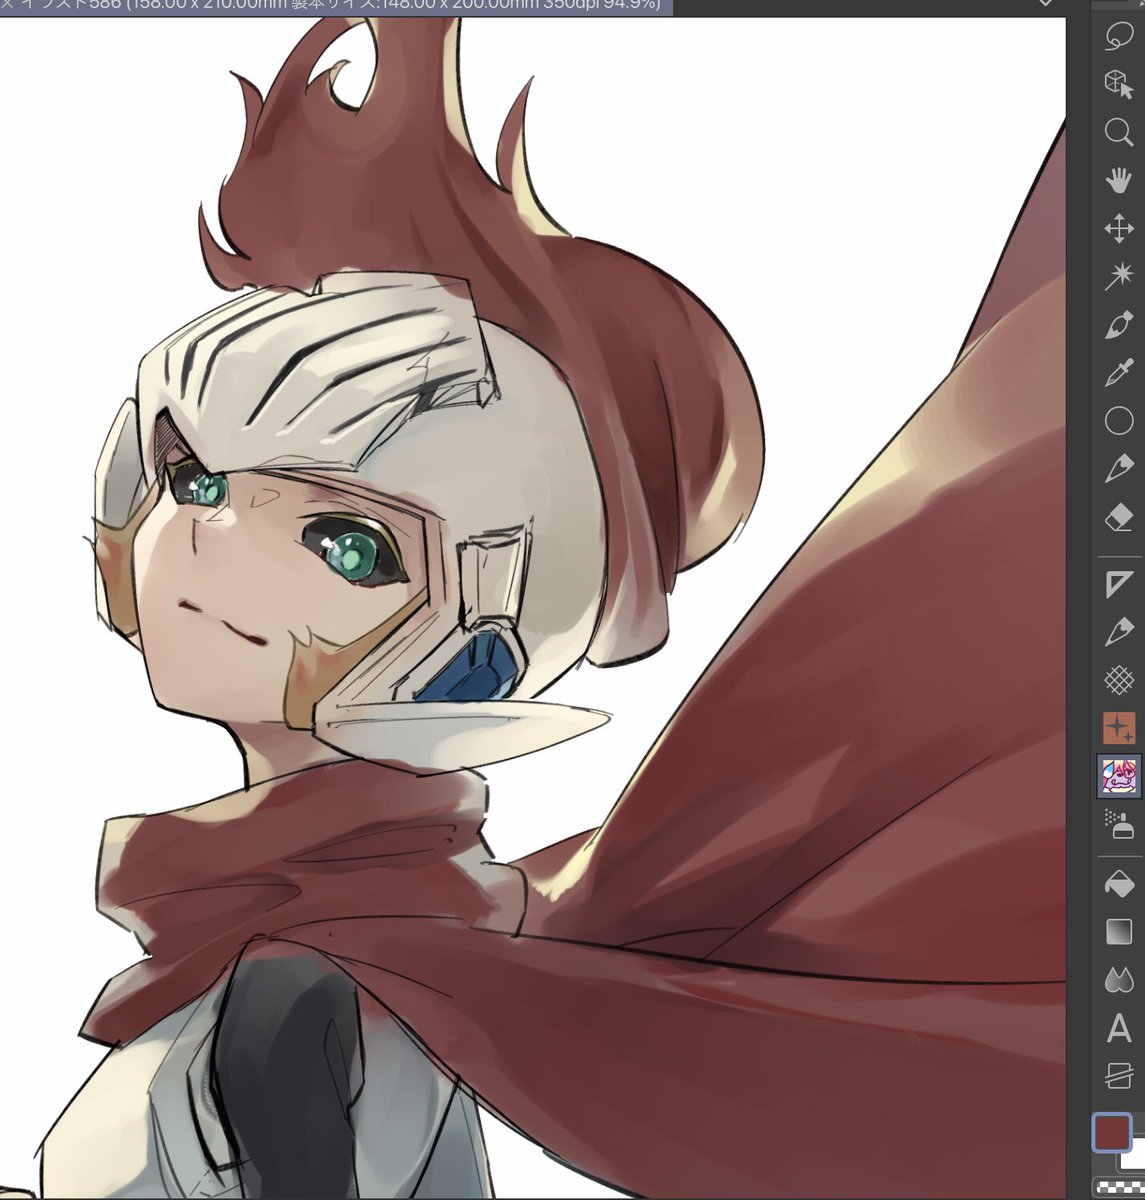Select the Object operation cube tool
The width and height of the screenshot is (1145, 1200).
[1118, 84]
